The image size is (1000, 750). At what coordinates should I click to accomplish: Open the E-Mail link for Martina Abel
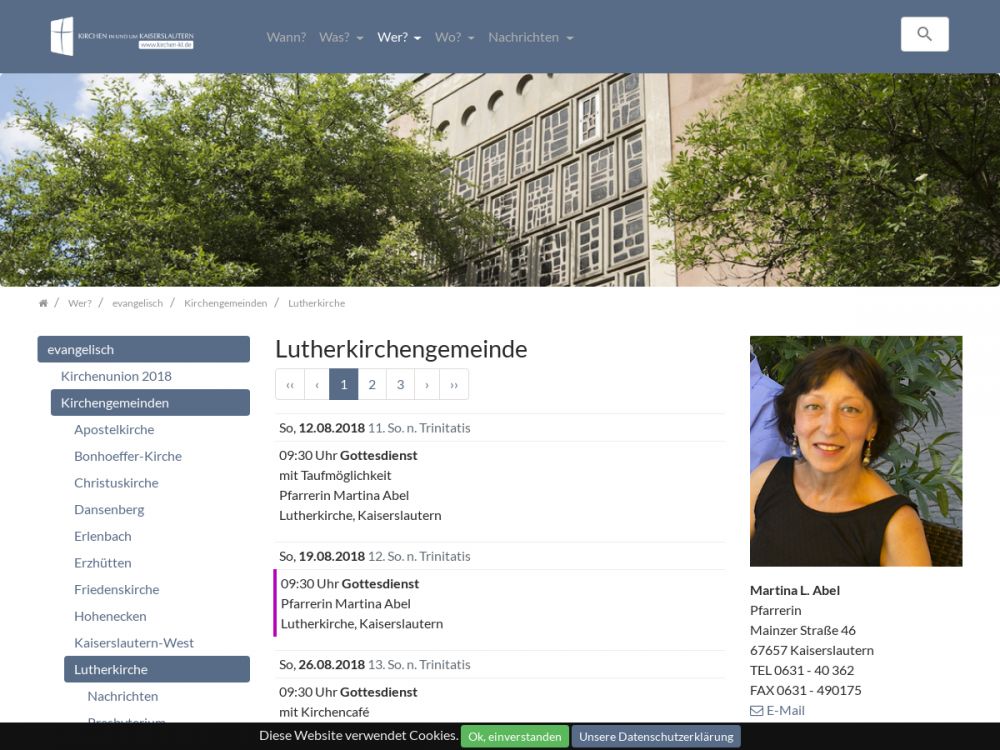(x=777, y=710)
